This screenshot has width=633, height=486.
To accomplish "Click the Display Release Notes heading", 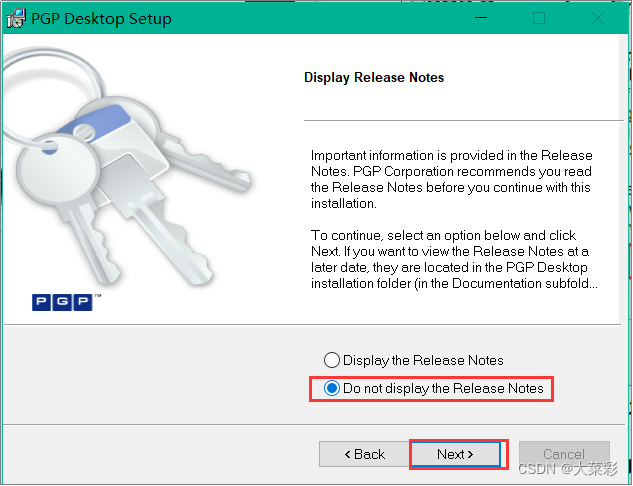I will coord(374,77).
